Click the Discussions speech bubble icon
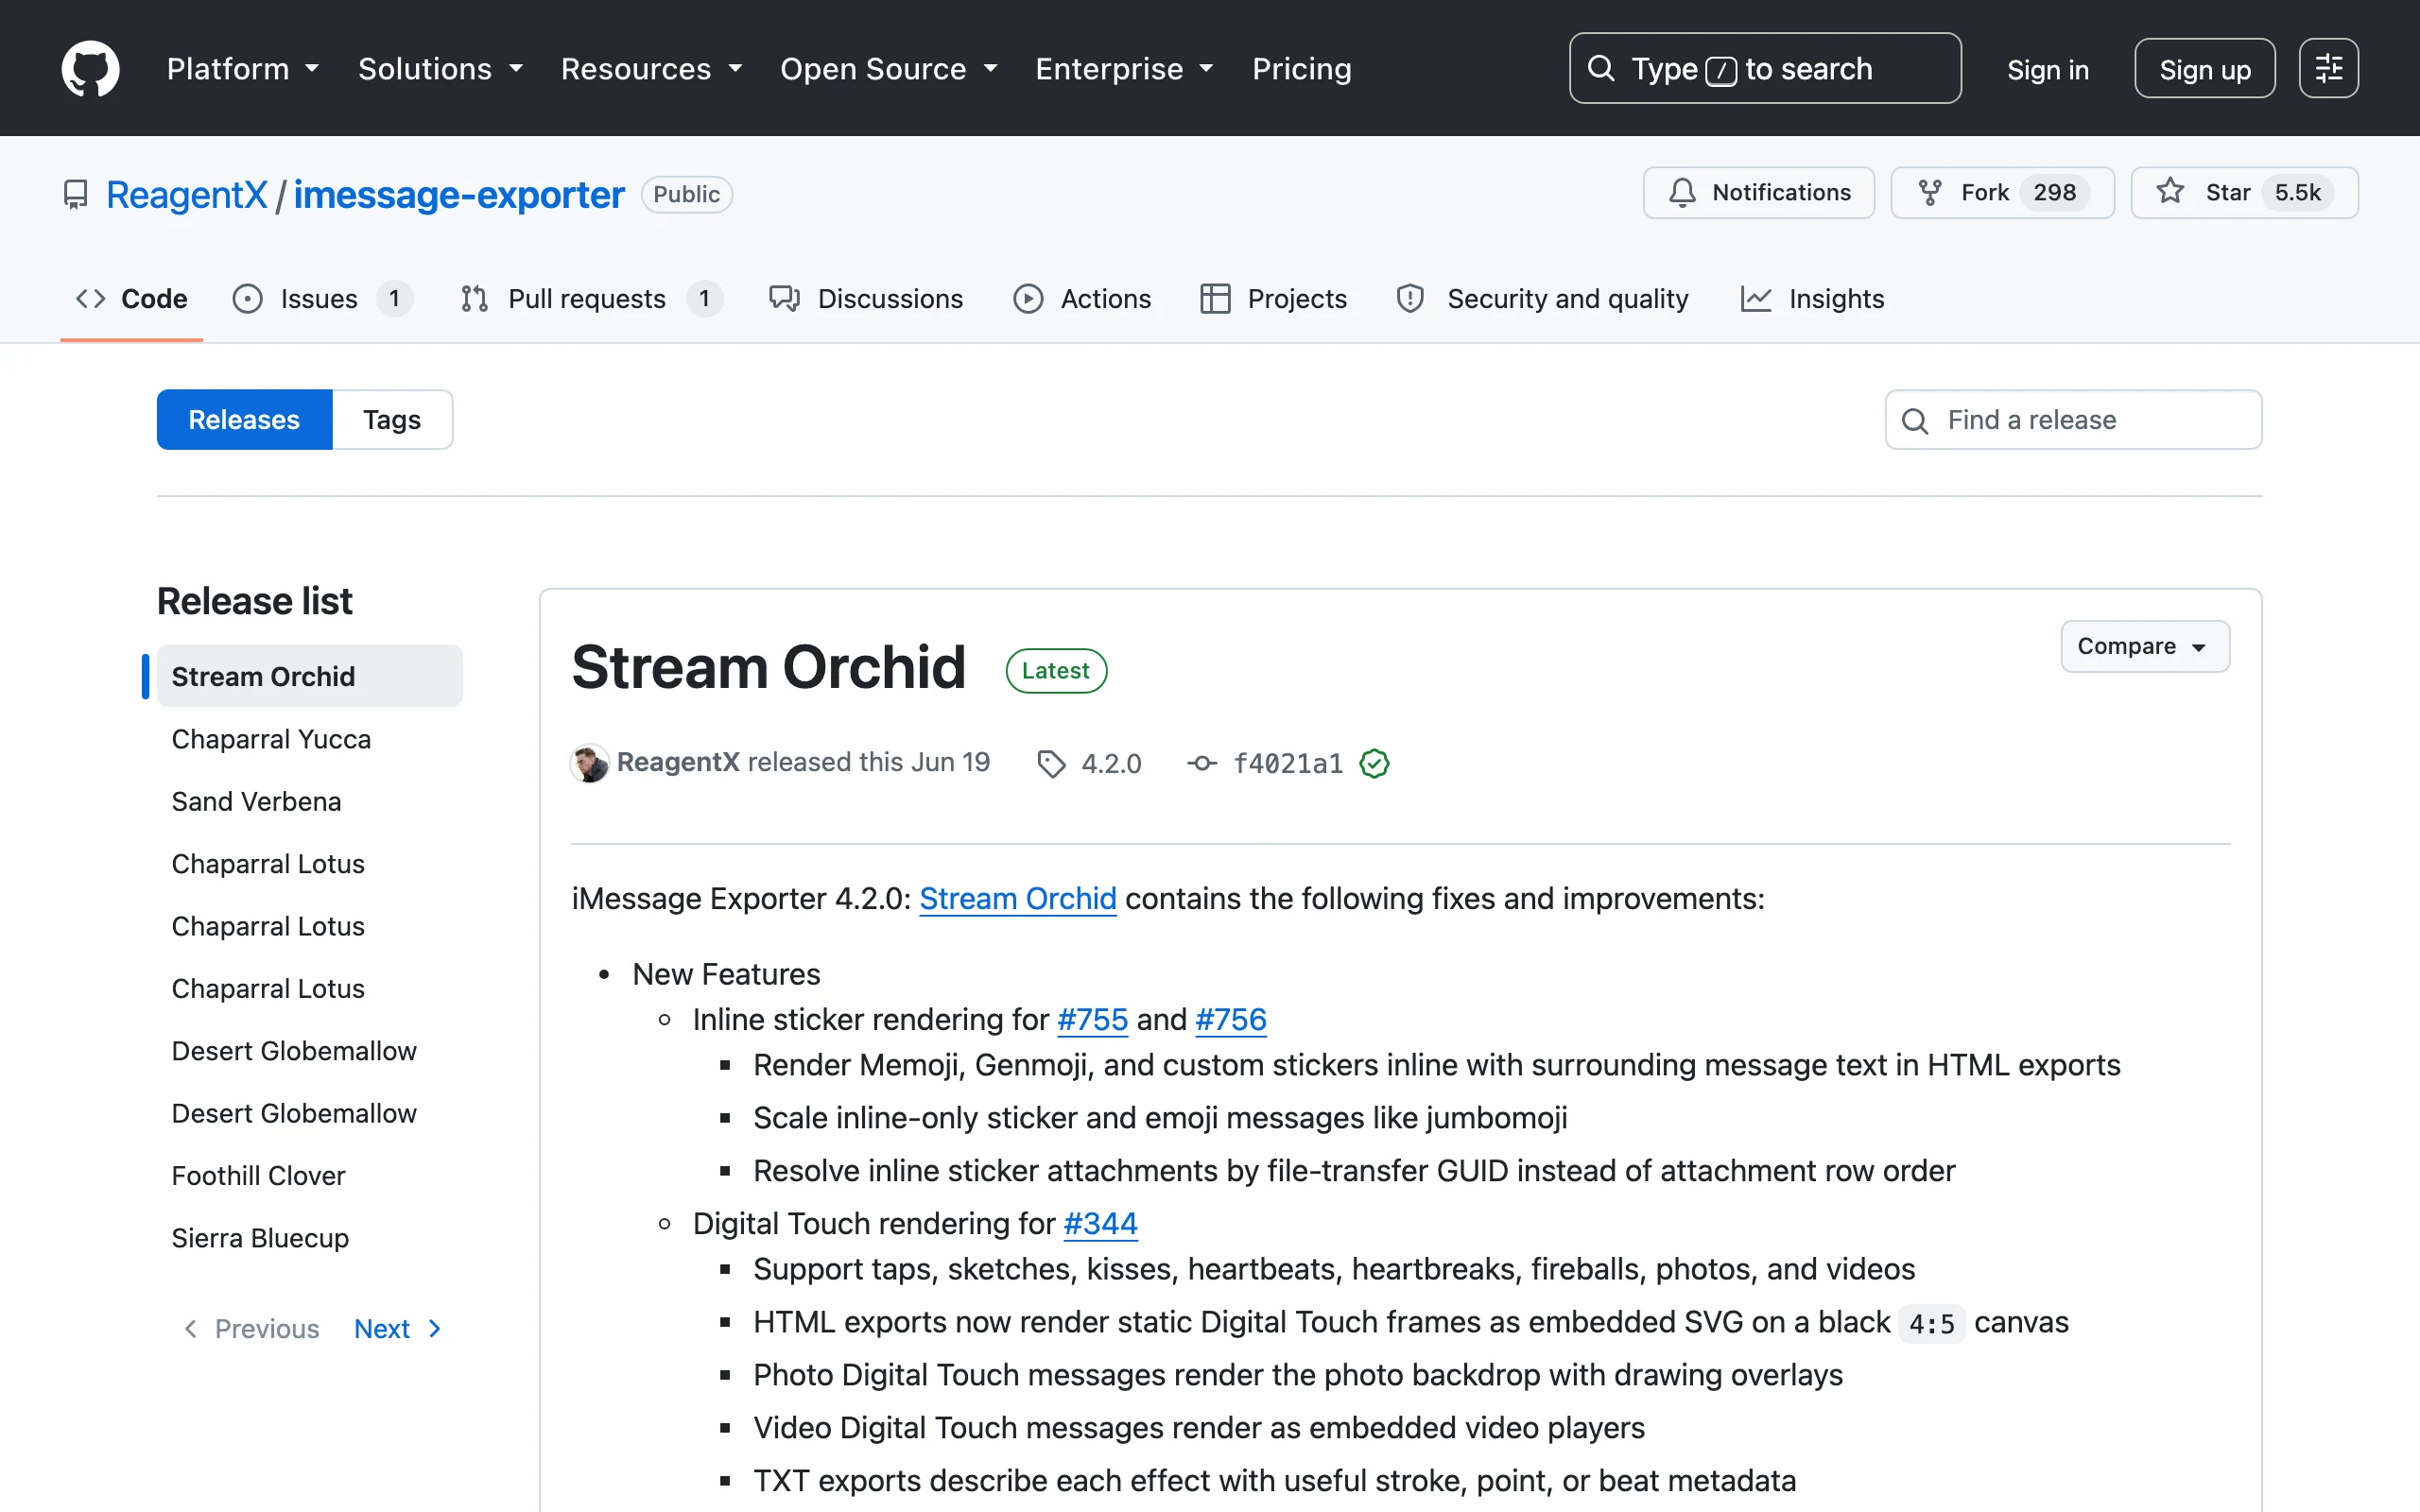This screenshot has height=1512, width=2420. tap(784, 298)
